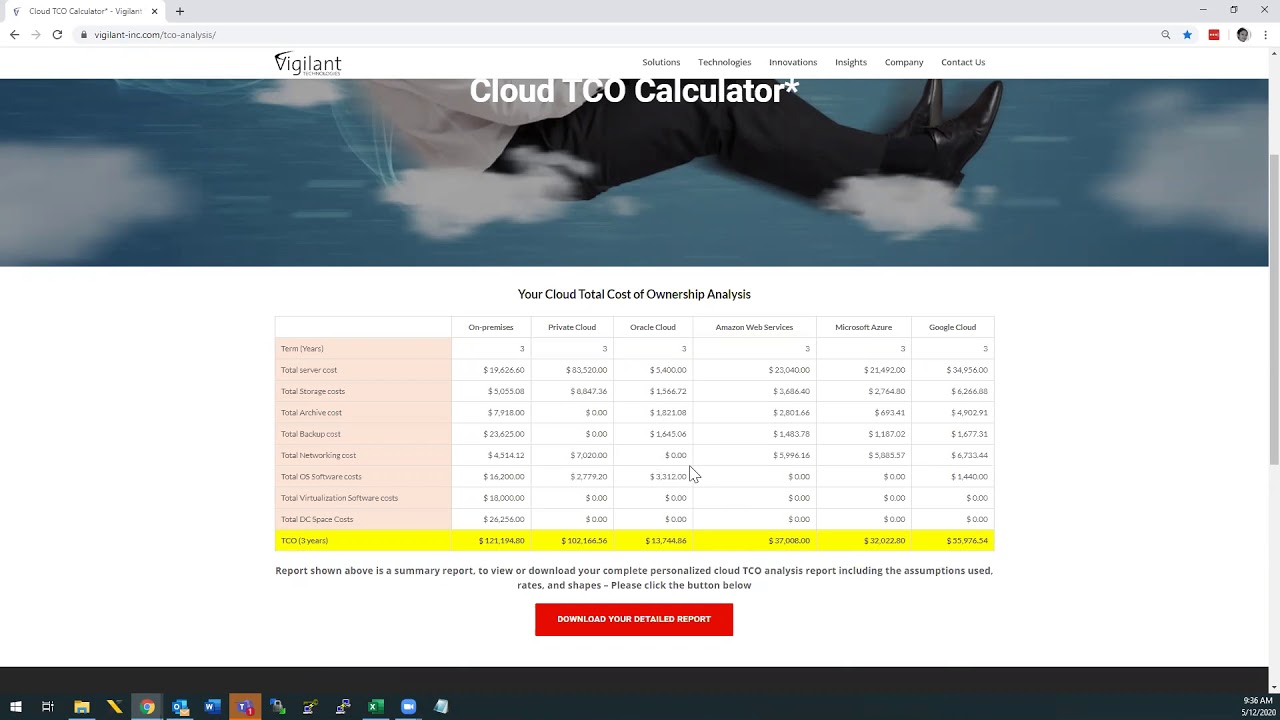This screenshot has width=1280, height=720.
Task: Click the Total DC Space Costs label
Action: [x=317, y=519]
